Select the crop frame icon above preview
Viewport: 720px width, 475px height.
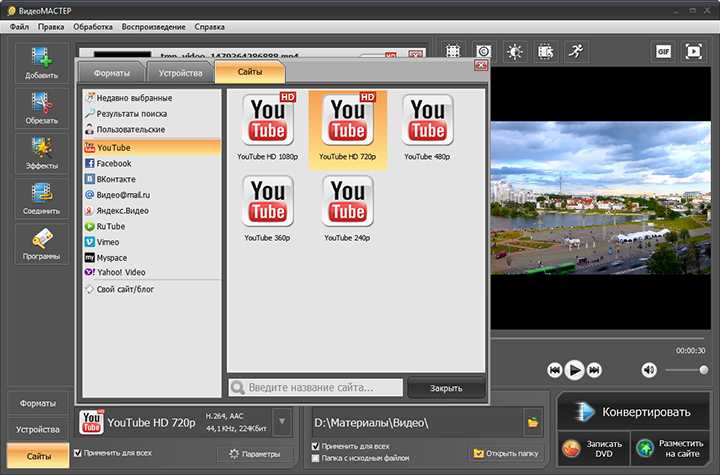click(453, 51)
